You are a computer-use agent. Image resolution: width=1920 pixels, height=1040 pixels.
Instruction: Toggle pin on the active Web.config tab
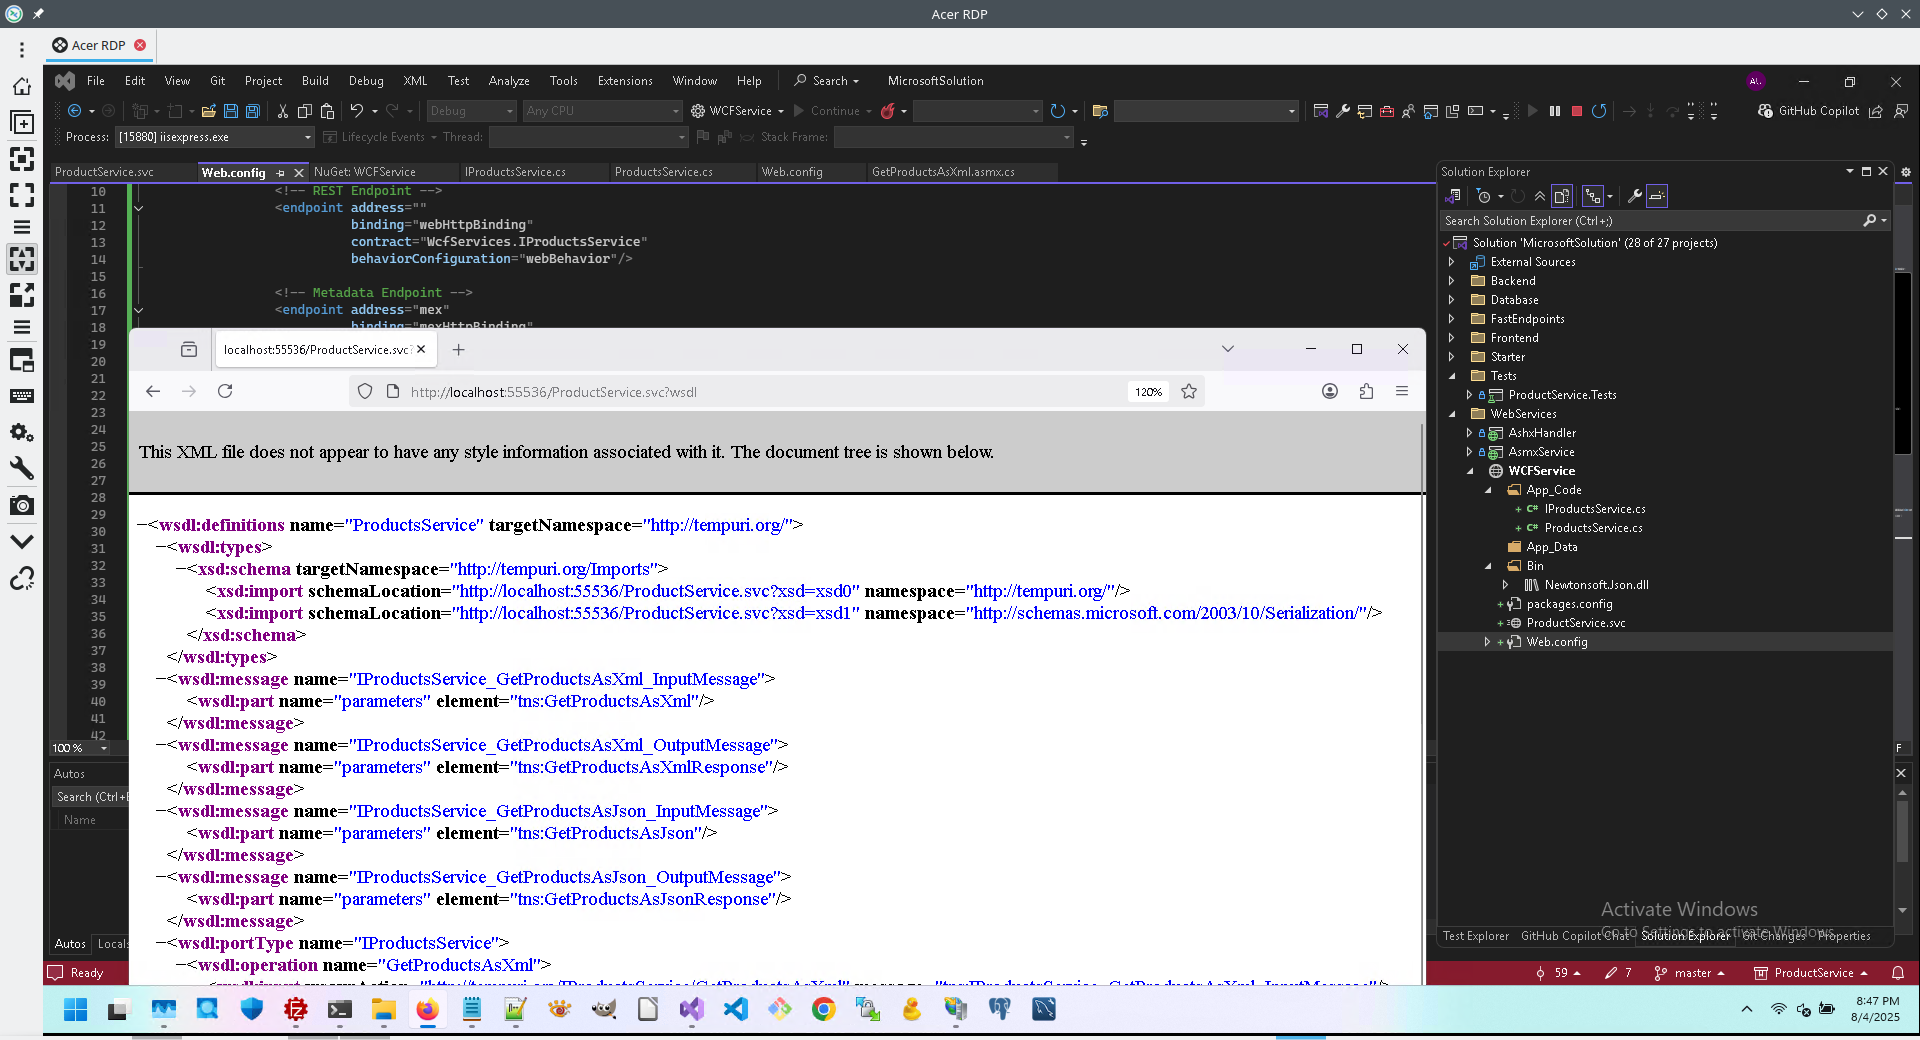point(280,173)
